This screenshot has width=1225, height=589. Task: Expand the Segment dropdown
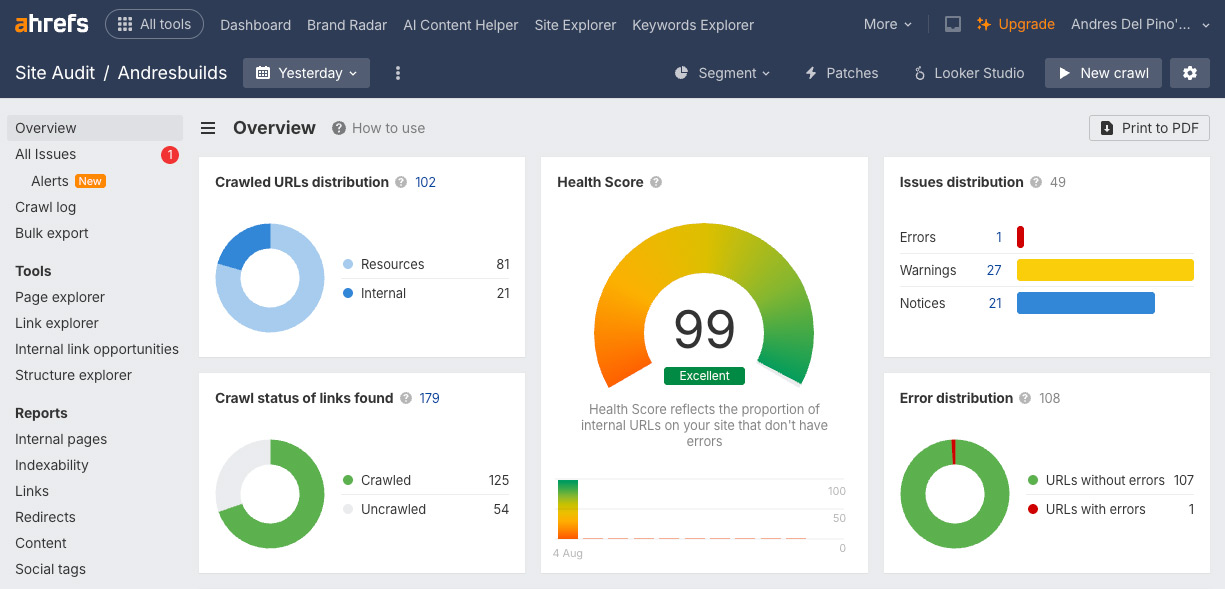722,73
